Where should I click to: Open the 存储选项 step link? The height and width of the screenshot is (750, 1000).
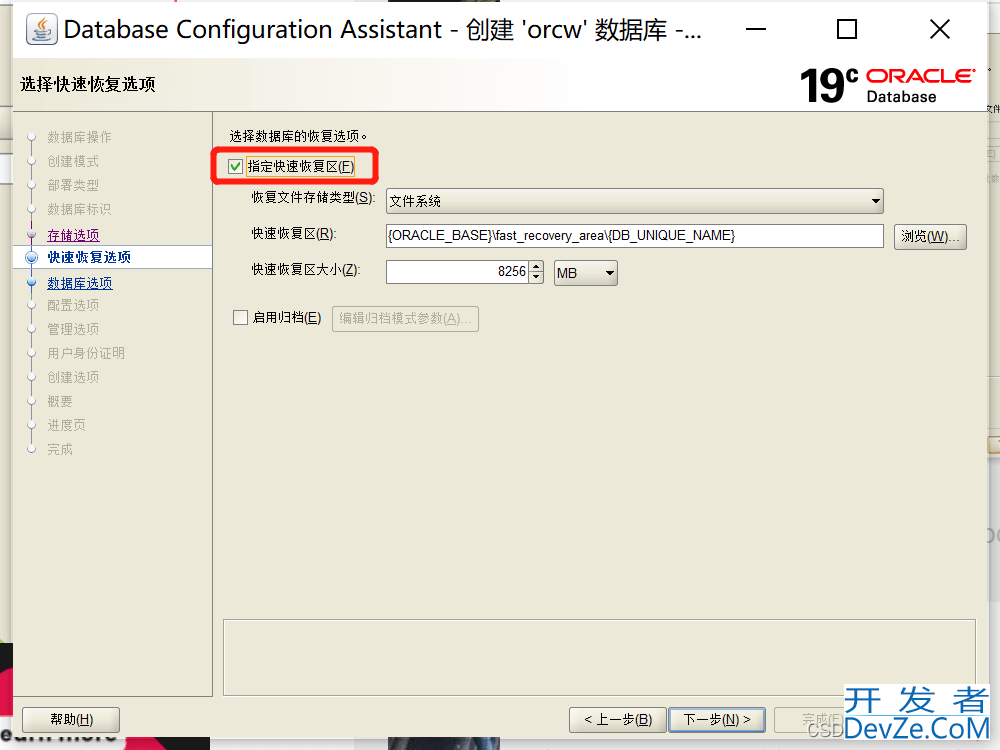[x=73, y=235]
